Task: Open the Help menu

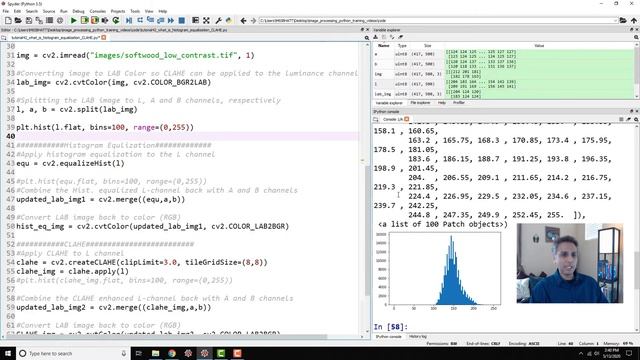Action: click(162, 11)
